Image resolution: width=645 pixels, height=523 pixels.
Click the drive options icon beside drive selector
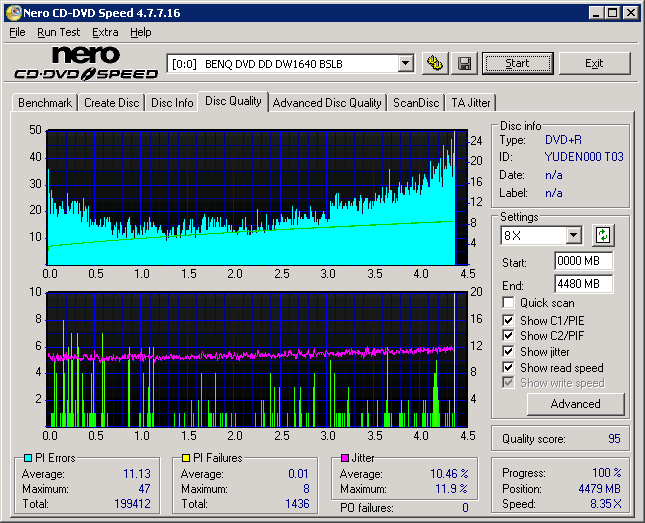[x=435, y=63]
